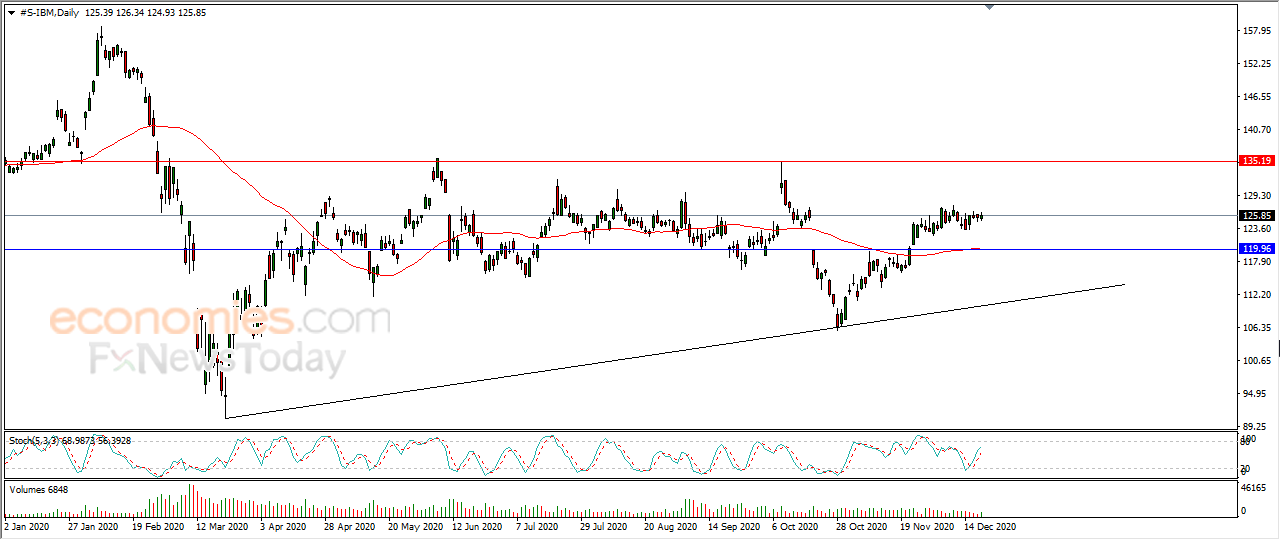Select the rising black trendline

(675, 351)
